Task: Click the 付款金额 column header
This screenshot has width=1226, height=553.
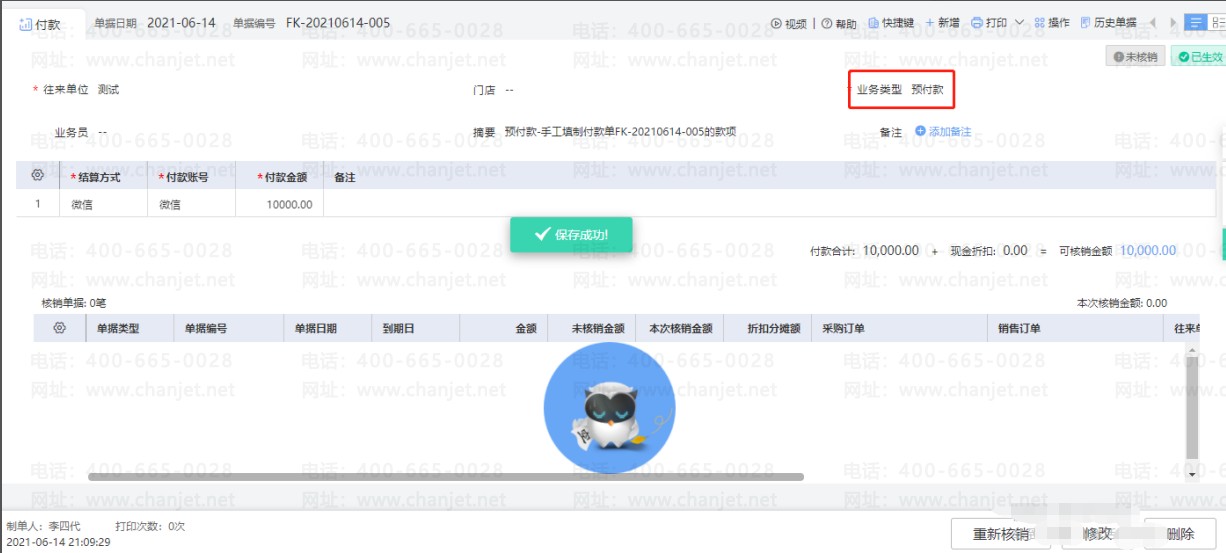Action: (x=279, y=177)
